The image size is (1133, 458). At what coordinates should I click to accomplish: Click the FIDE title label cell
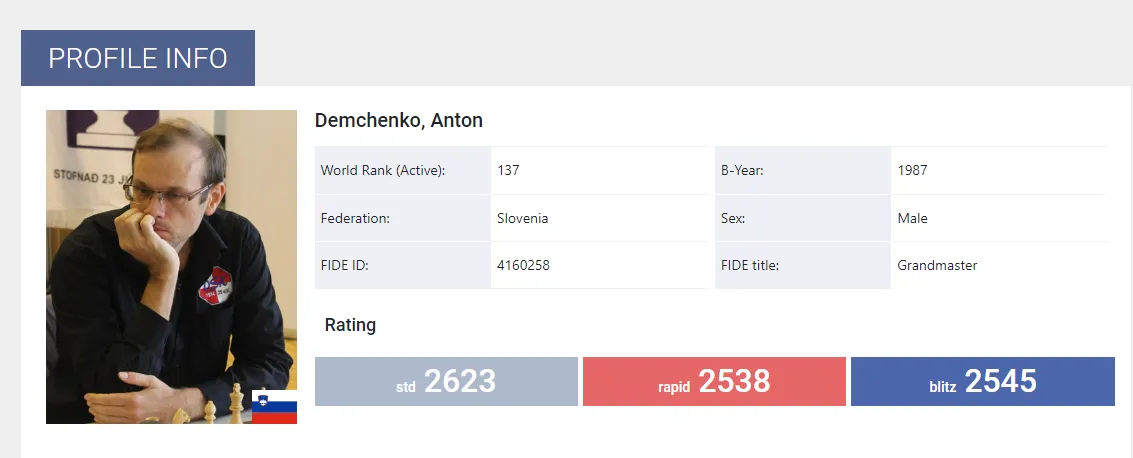pyautogui.click(x=749, y=266)
